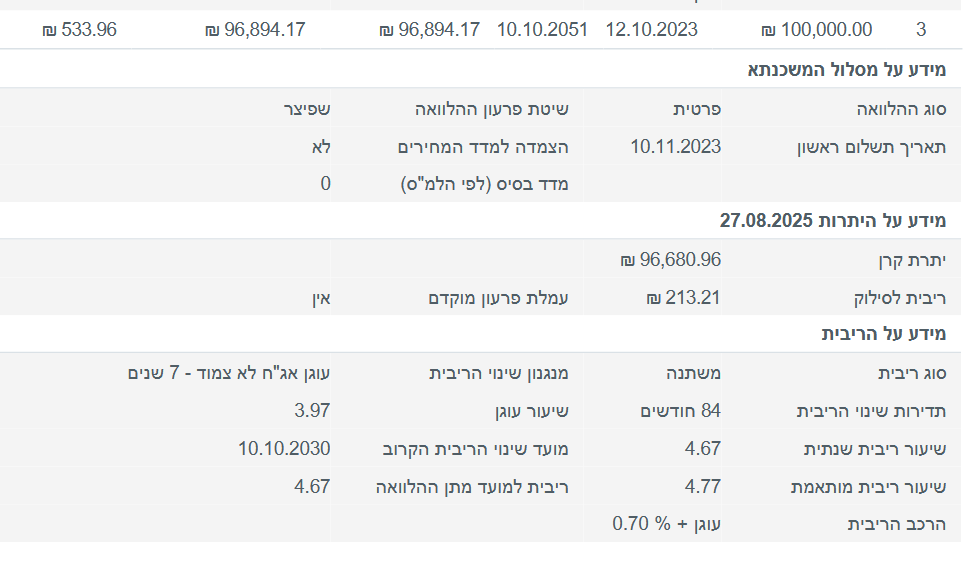Click the 213.21 ₪ payoff interest value
Viewport: 968px width, 574px height.
coord(683,298)
